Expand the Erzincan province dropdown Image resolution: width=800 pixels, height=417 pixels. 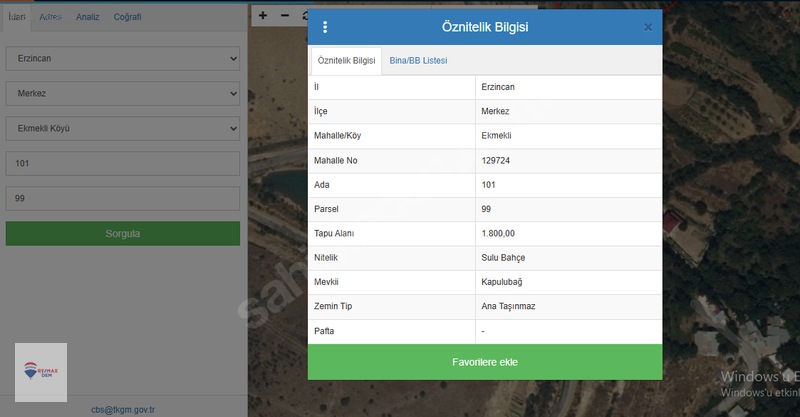[x=122, y=58]
